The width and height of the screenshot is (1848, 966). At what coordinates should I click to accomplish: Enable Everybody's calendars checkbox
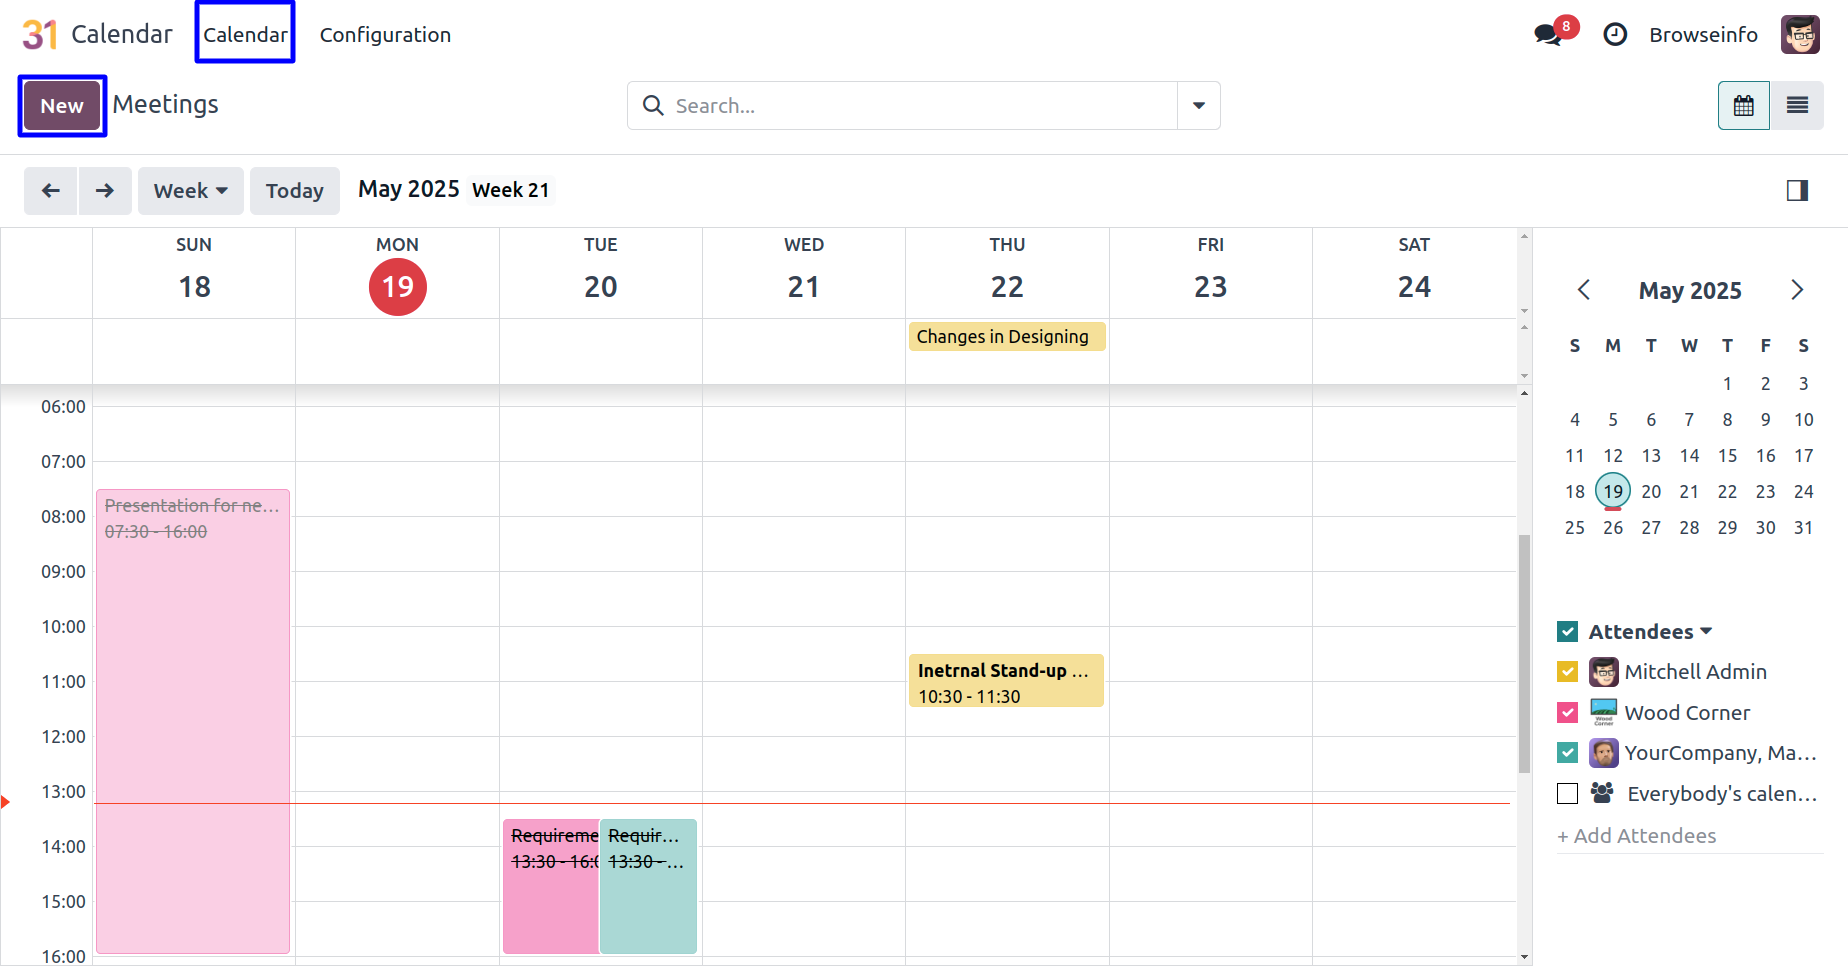1567,794
